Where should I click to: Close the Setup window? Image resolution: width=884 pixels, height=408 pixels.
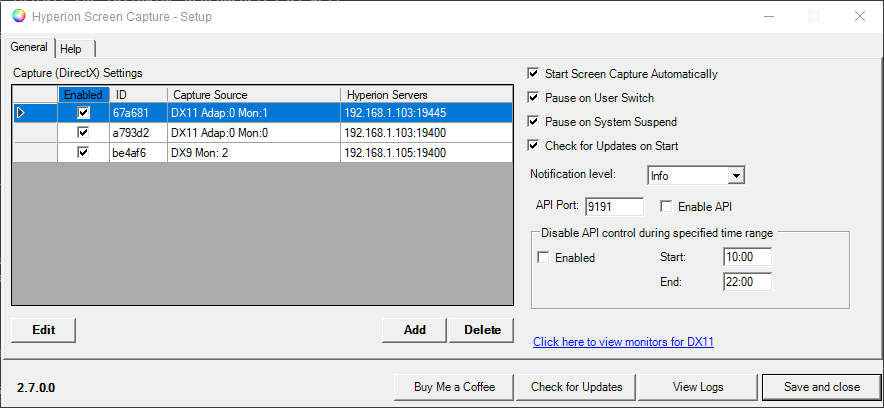pyautogui.click(x=860, y=16)
